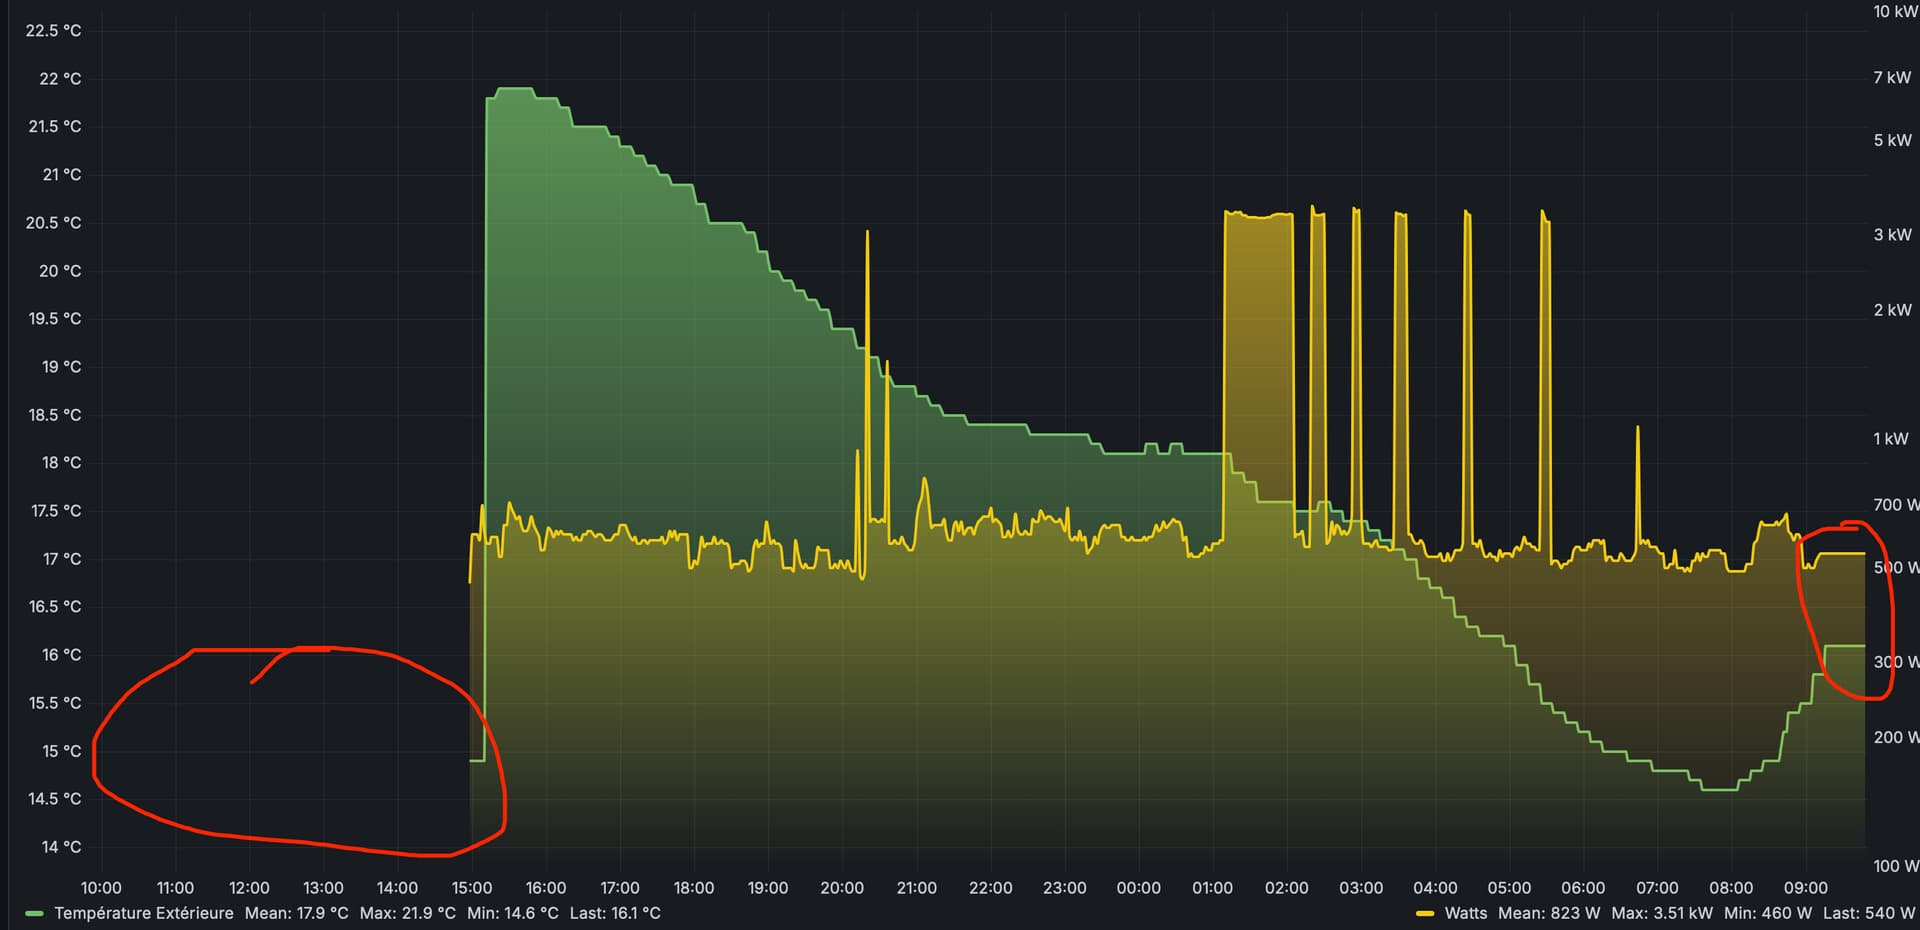Click the 1 kW right axis label
This screenshot has width=1920, height=930.
pyautogui.click(x=1890, y=439)
